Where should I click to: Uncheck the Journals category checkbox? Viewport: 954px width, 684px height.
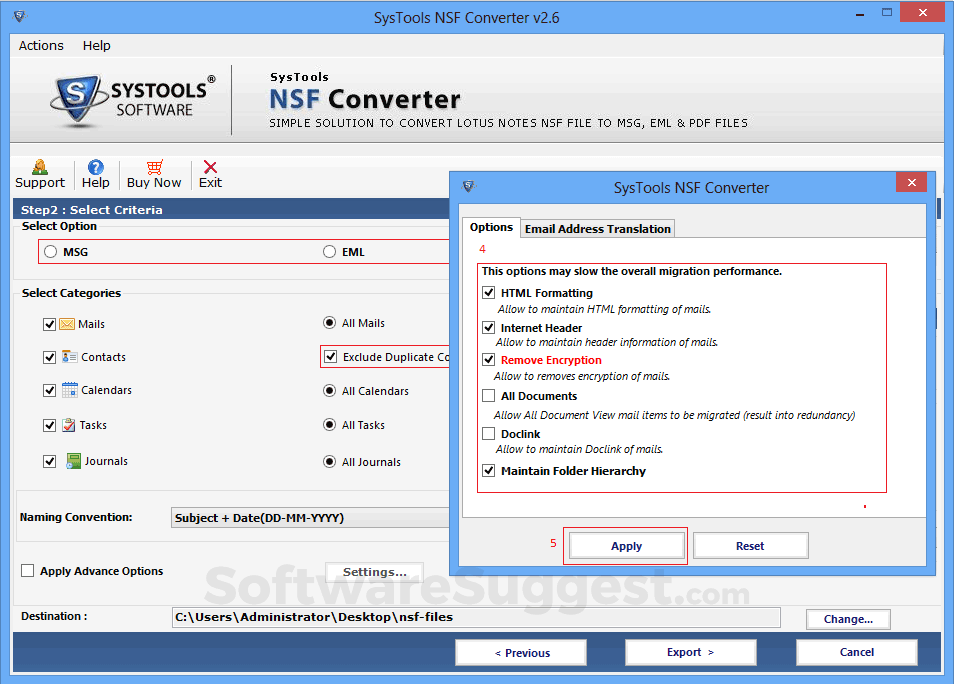(50, 461)
